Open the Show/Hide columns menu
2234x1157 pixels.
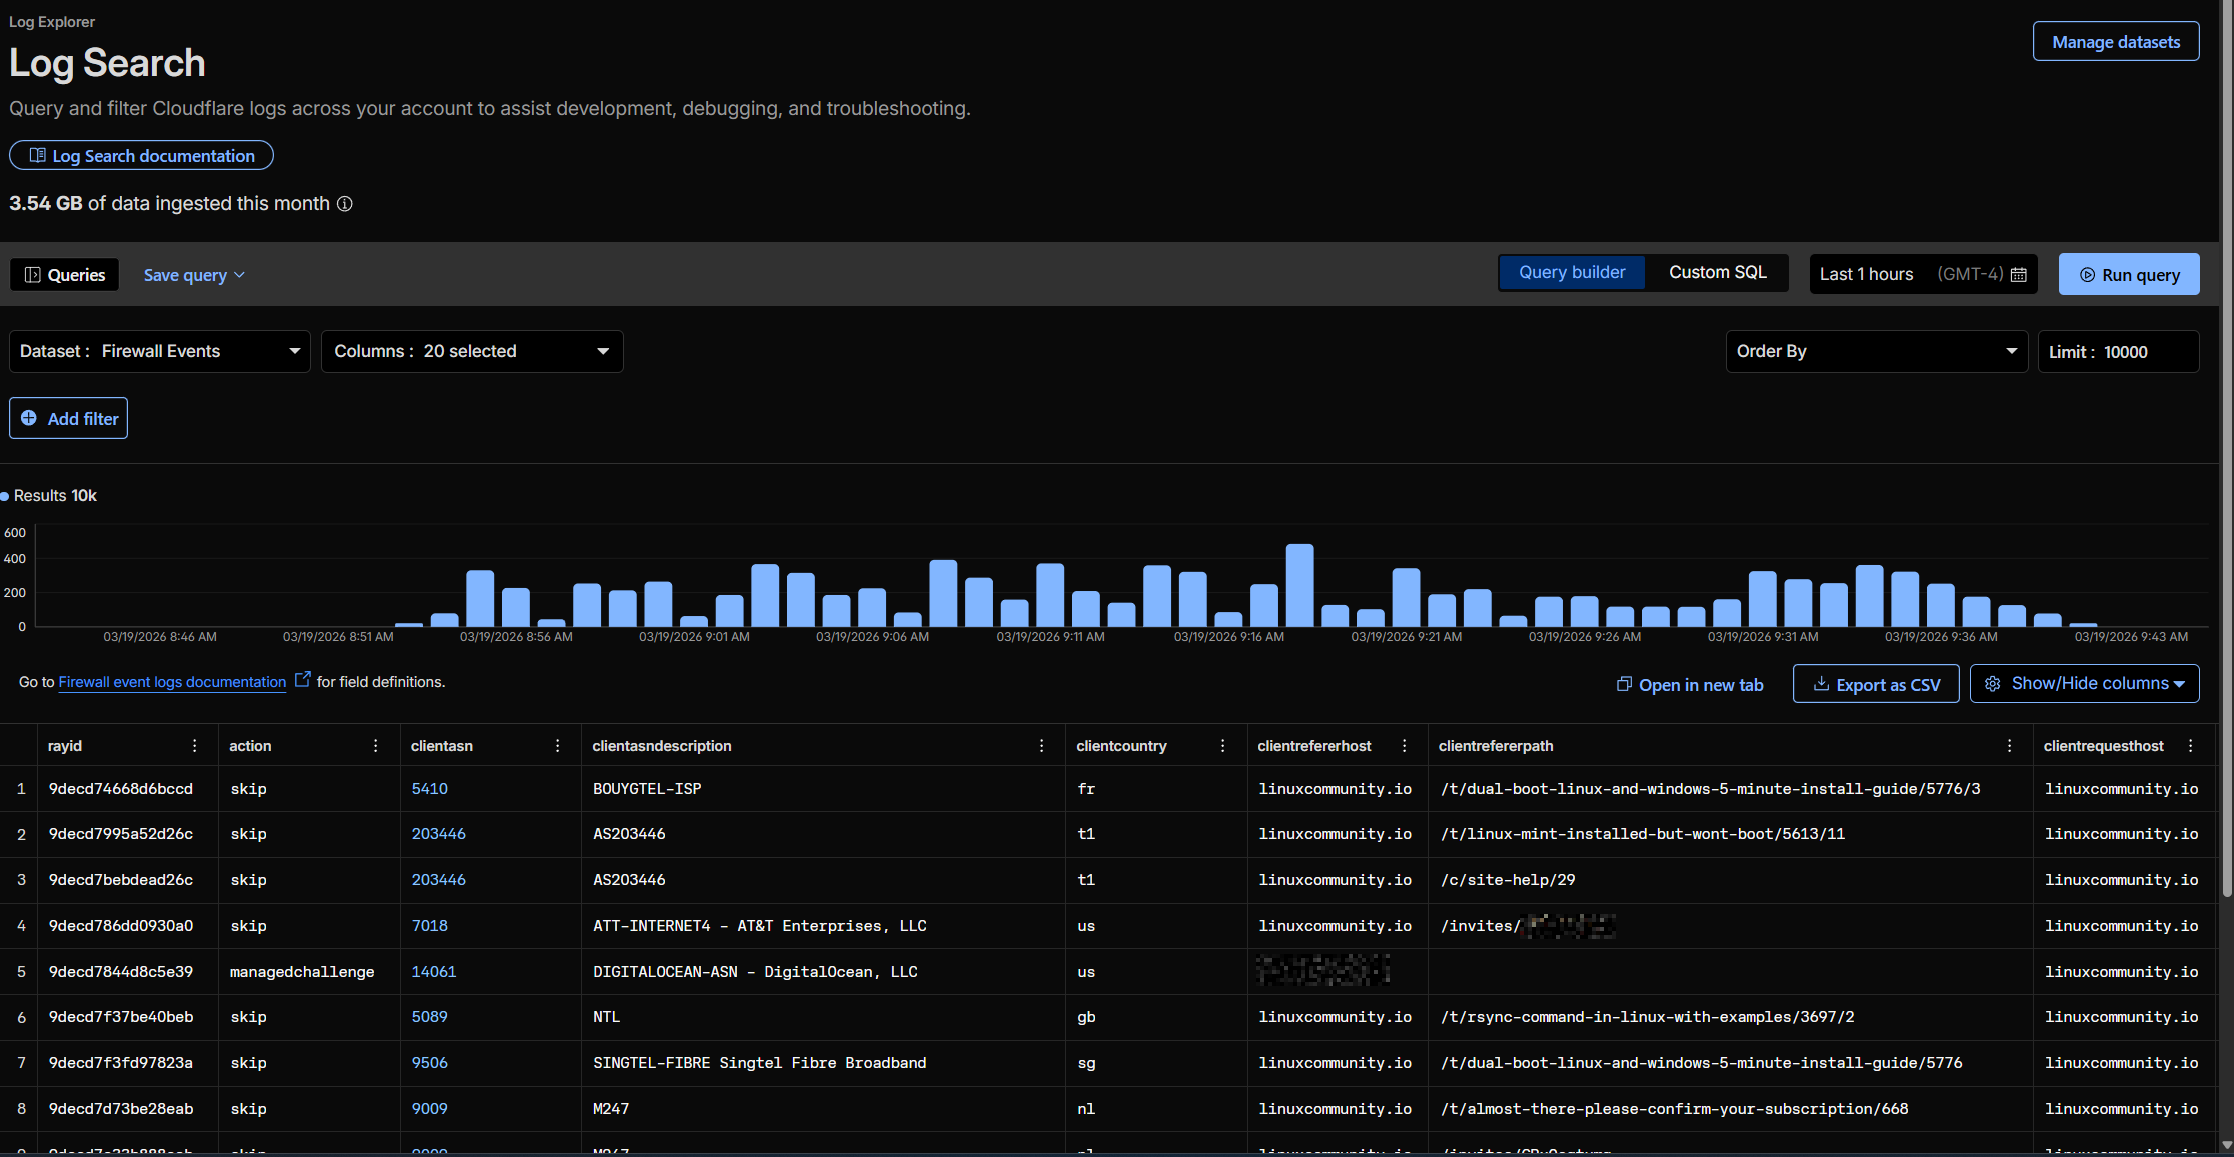coord(2084,684)
